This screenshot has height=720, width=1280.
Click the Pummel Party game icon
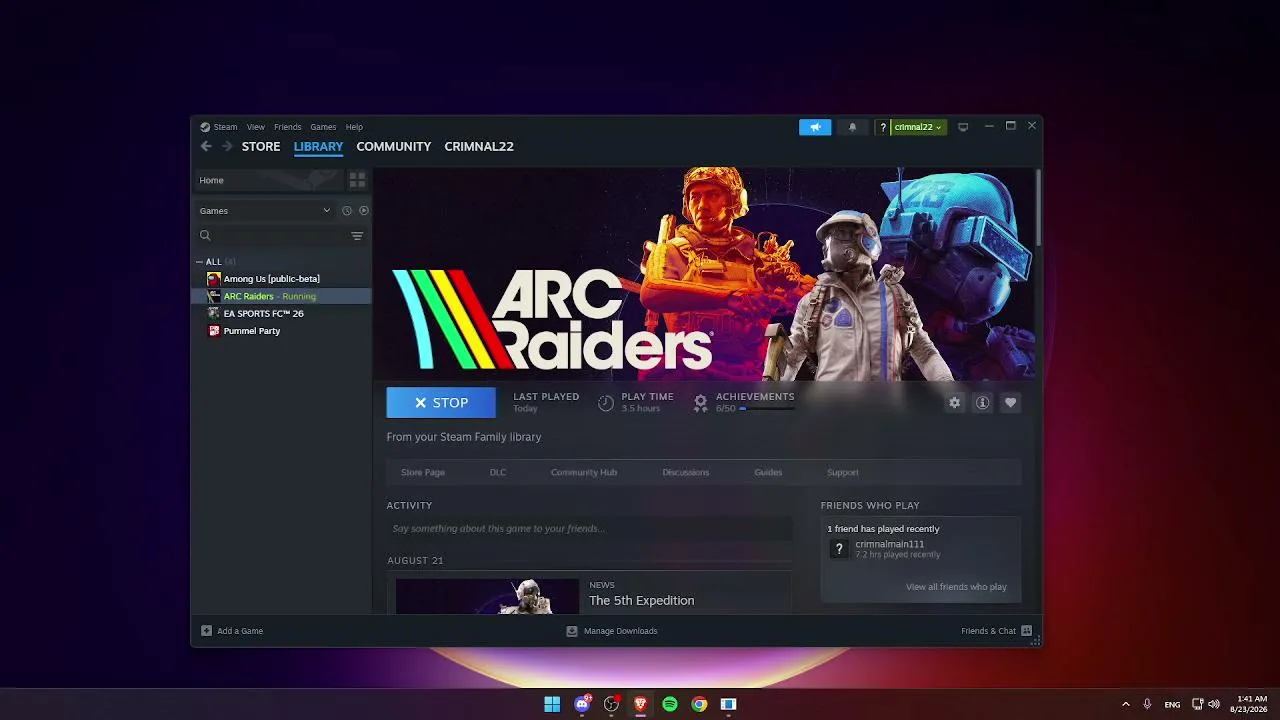tap(213, 331)
